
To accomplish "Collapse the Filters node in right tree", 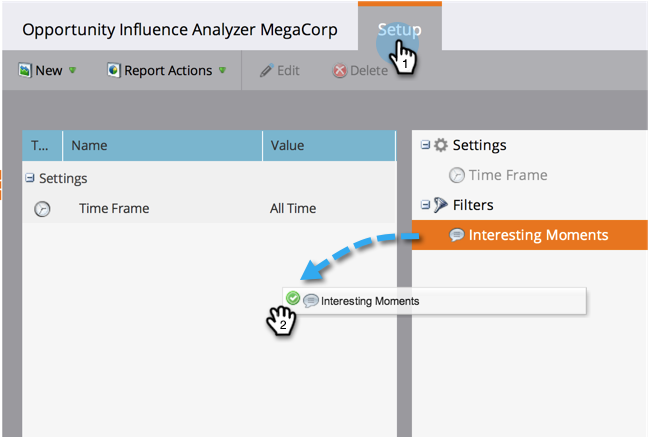I will coord(425,205).
